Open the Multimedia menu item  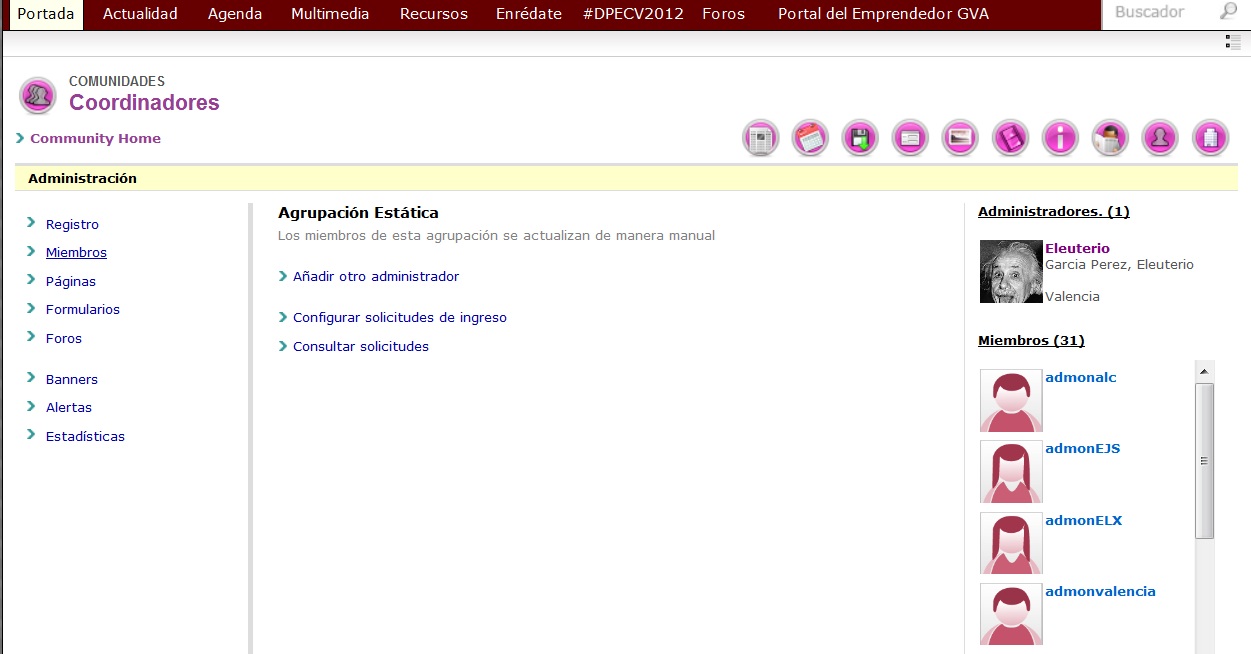[330, 14]
